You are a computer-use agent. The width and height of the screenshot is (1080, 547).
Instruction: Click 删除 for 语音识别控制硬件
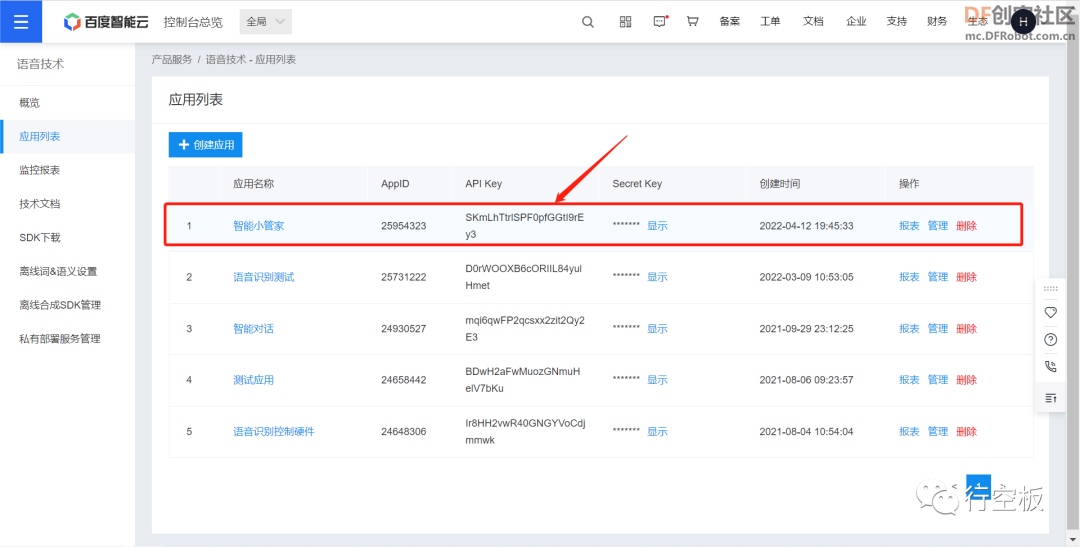966,431
